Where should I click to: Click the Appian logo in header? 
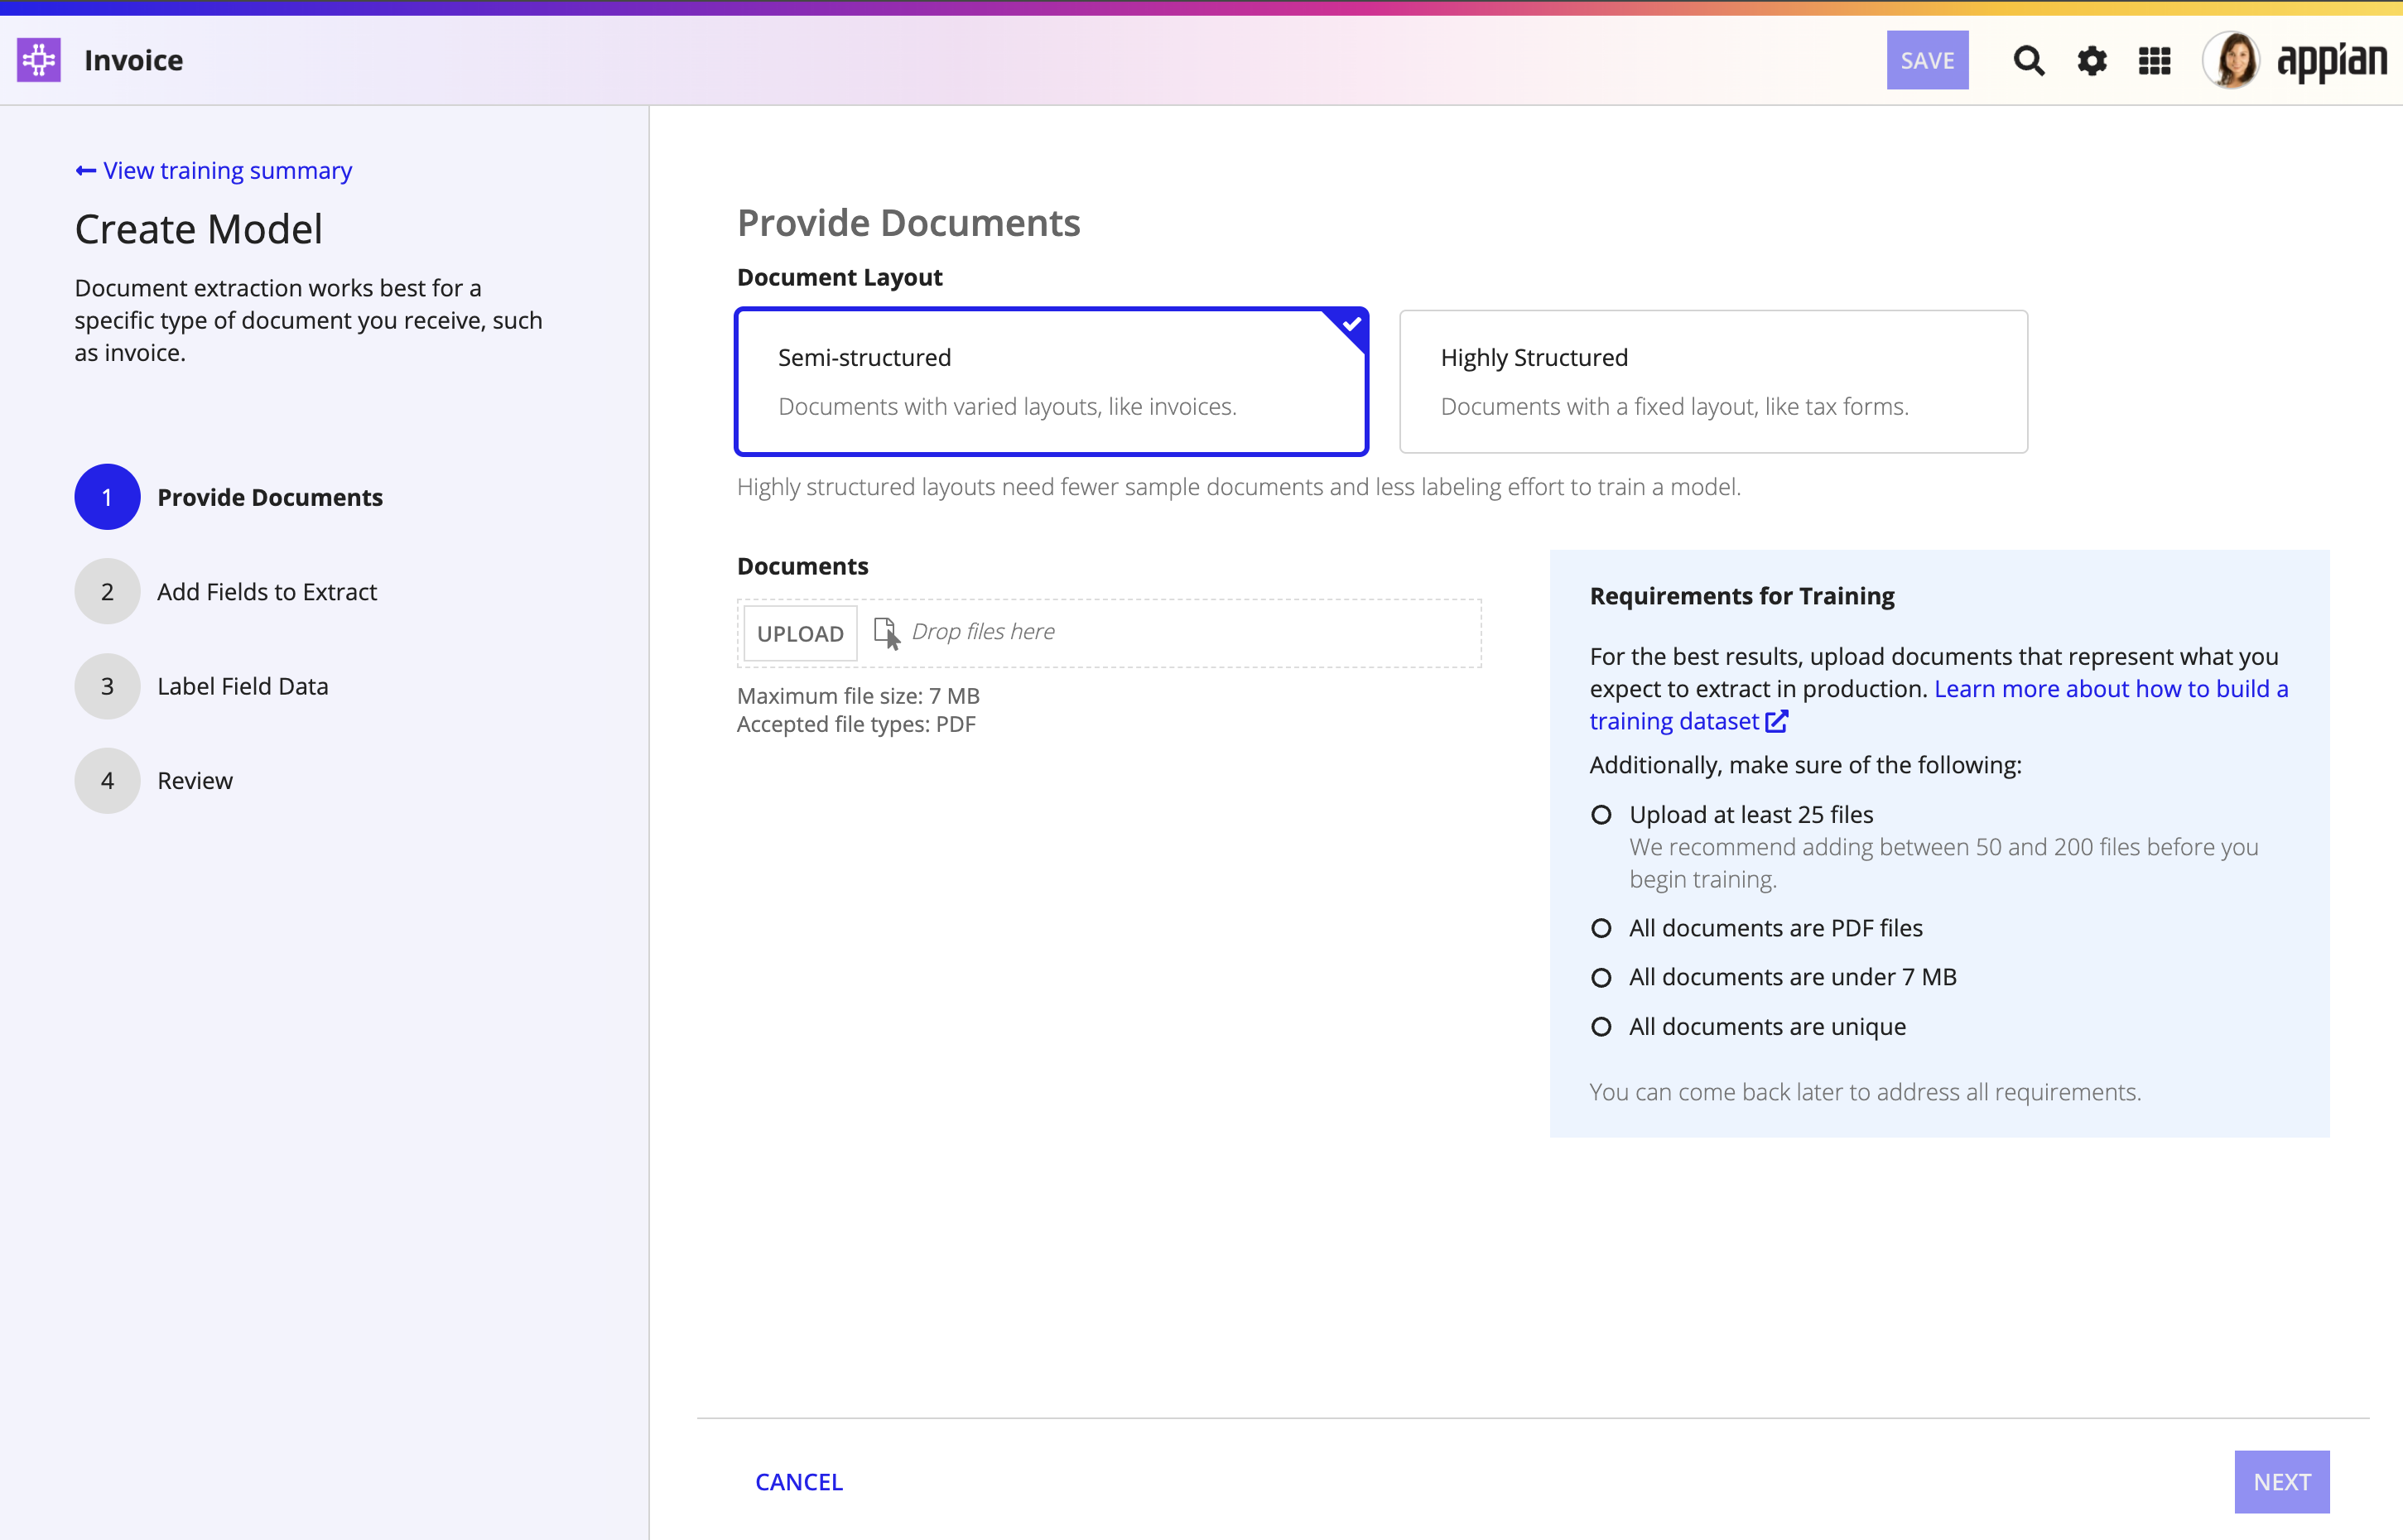click(x=2331, y=61)
